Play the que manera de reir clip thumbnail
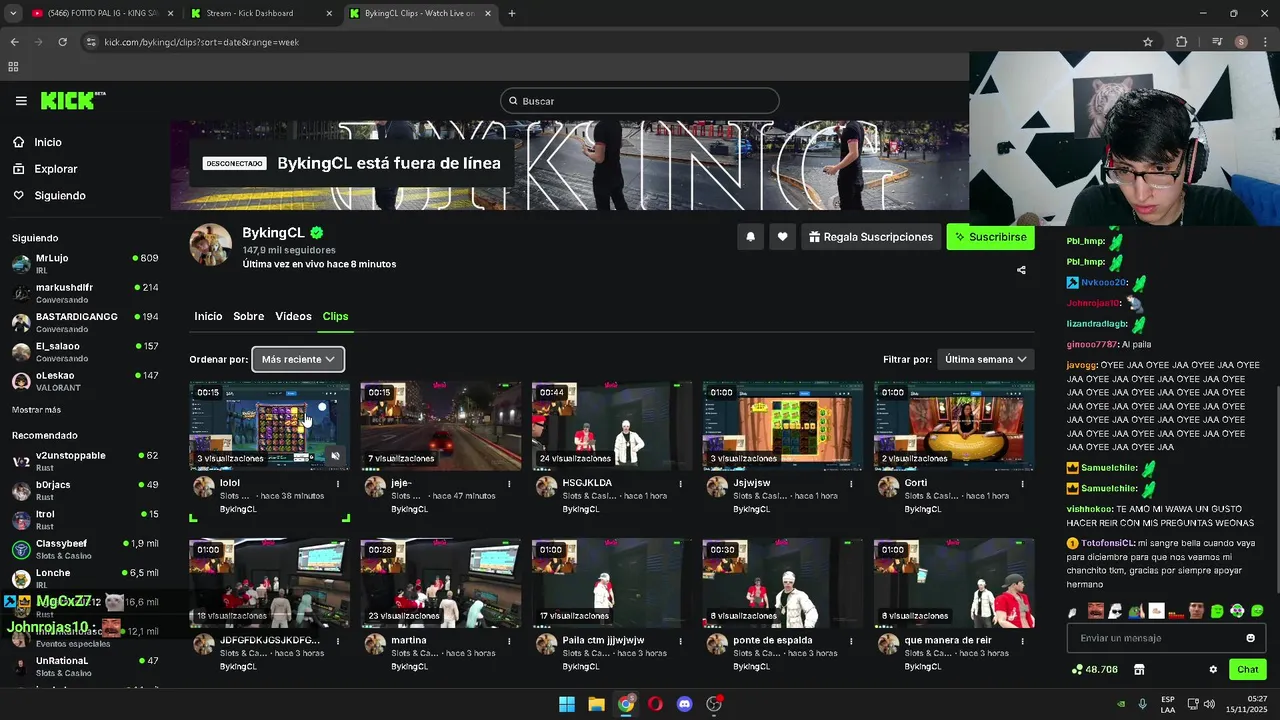1280x720 pixels. (x=954, y=583)
